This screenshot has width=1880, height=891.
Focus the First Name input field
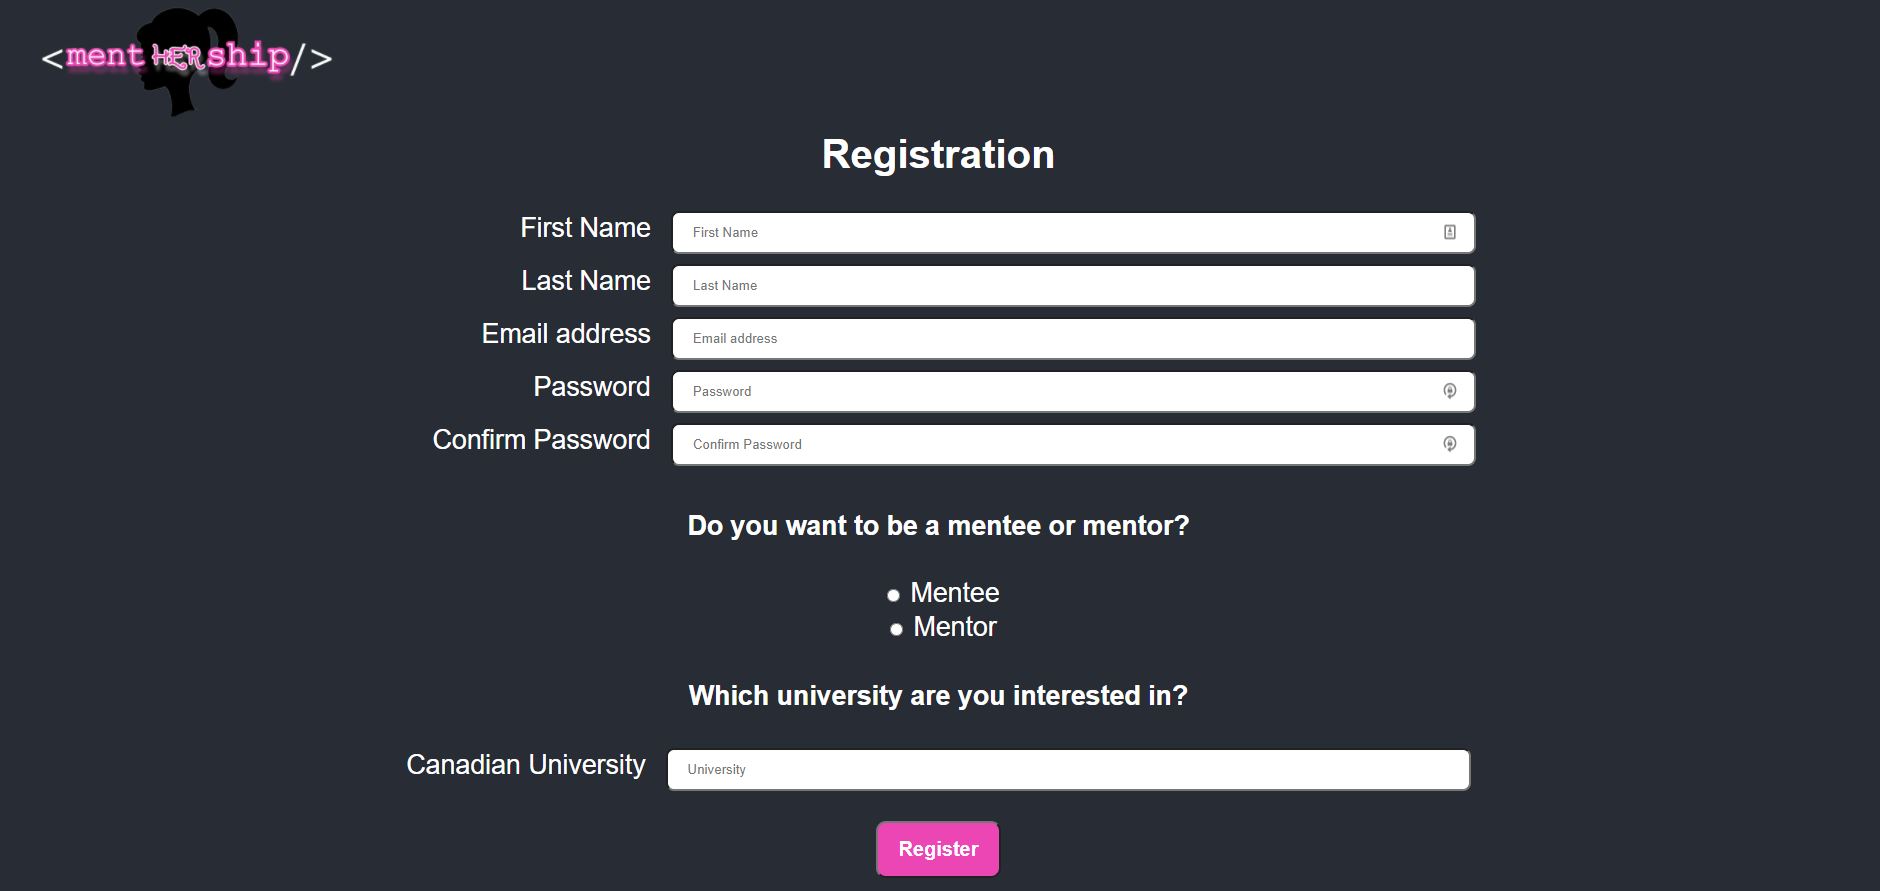pyautogui.click(x=1060, y=232)
